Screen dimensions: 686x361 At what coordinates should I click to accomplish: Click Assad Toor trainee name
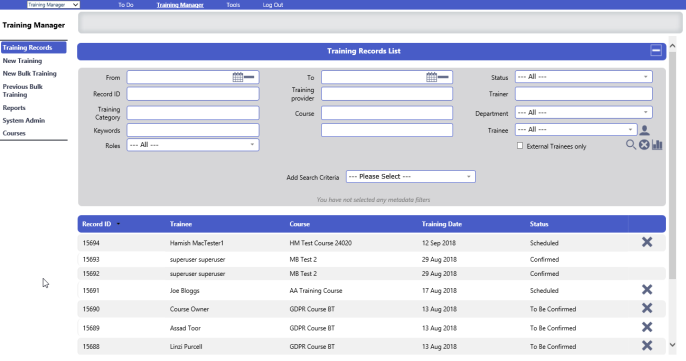point(185,328)
